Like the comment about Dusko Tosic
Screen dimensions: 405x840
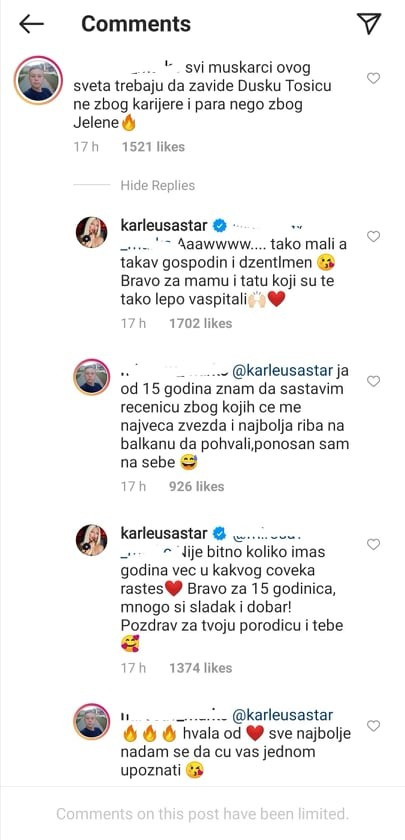[x=373, y=78]
